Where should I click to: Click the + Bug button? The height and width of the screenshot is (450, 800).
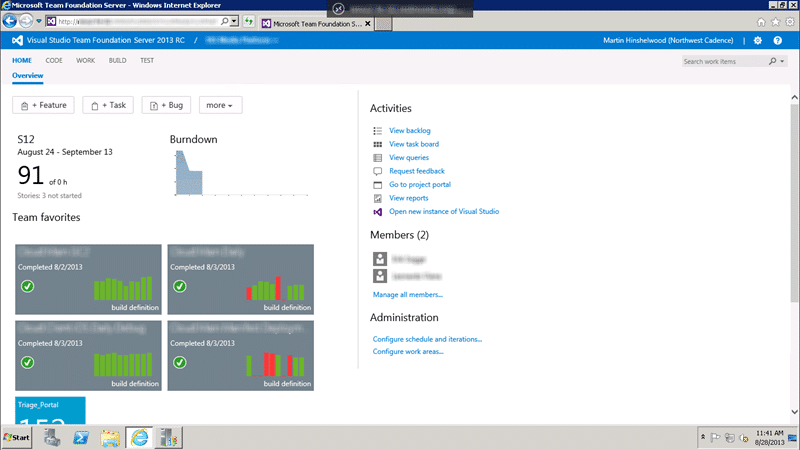166,105
